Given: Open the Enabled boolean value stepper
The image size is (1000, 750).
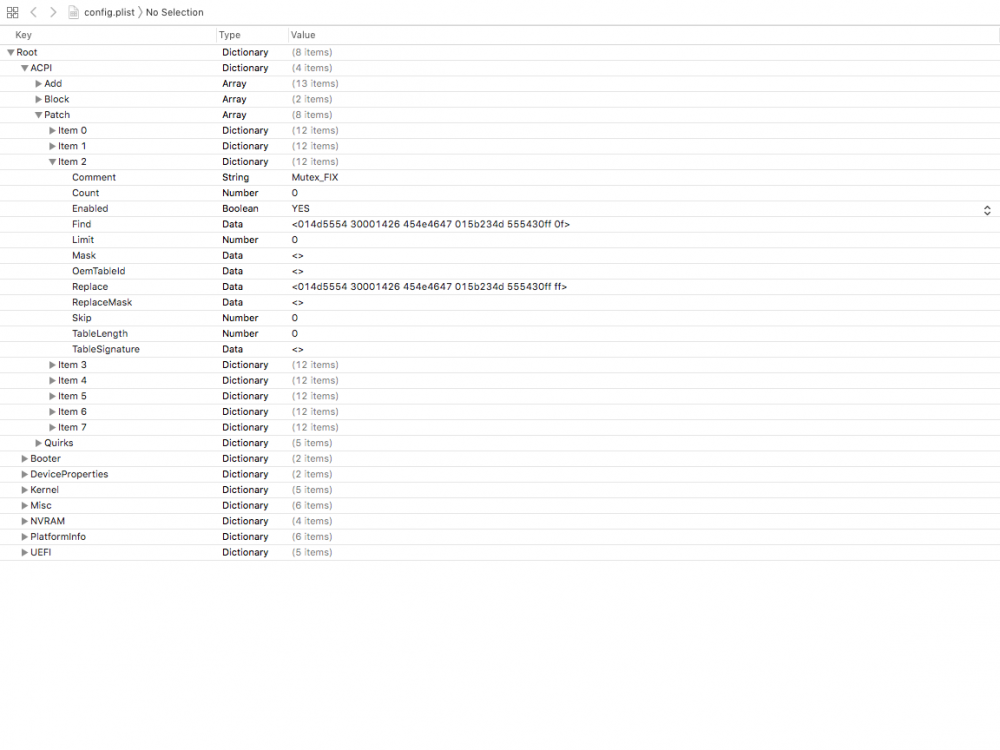Looking at the screenshot, I should pos(987,210).
